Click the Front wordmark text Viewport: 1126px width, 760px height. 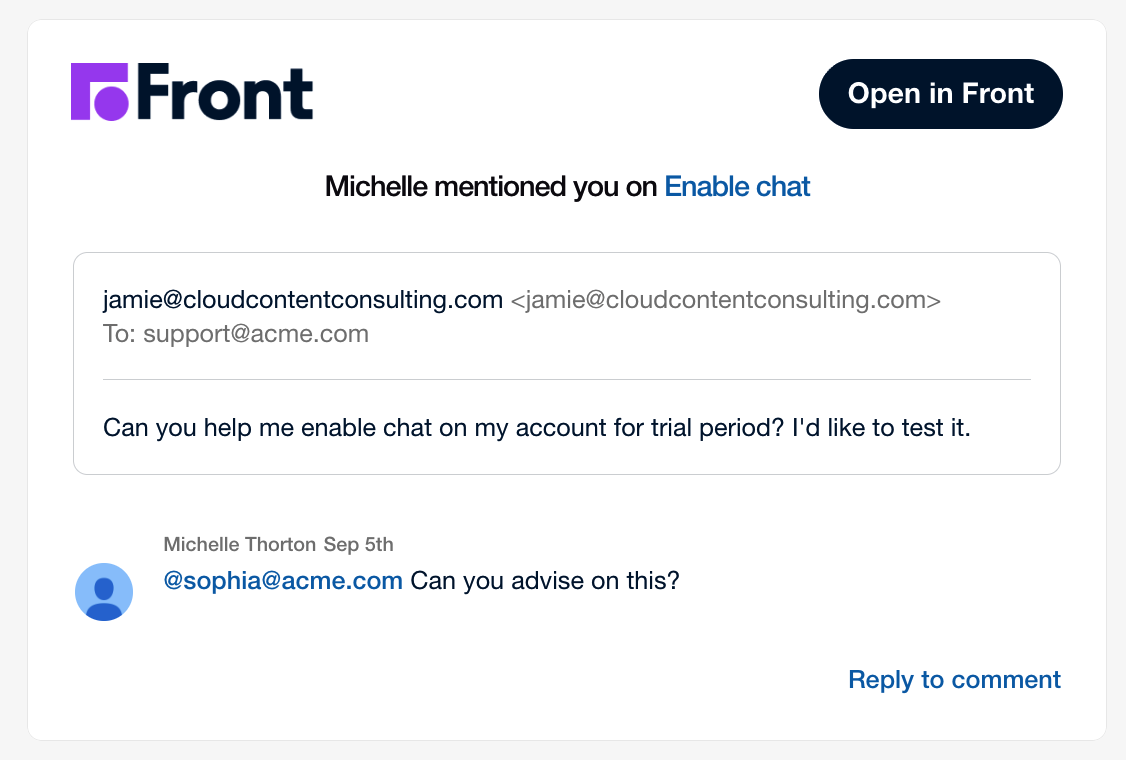(x=225, y=91)
